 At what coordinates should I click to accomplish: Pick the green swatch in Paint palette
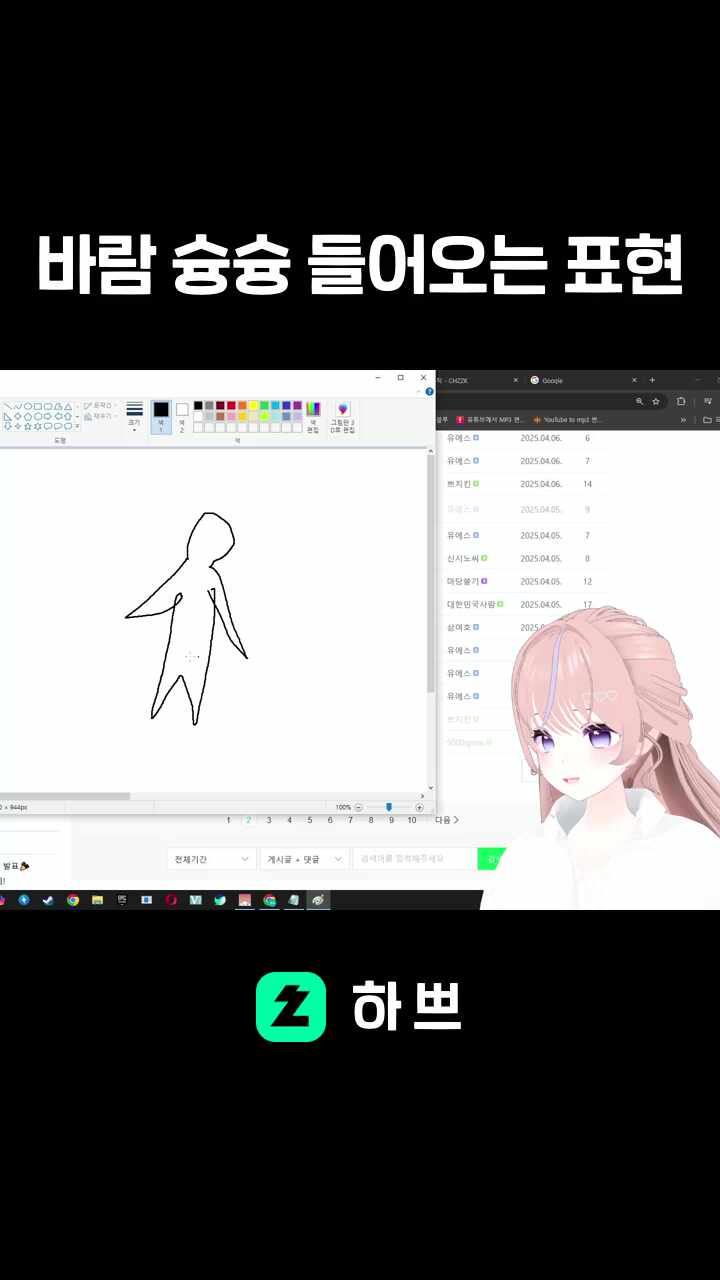pos(264,406)
